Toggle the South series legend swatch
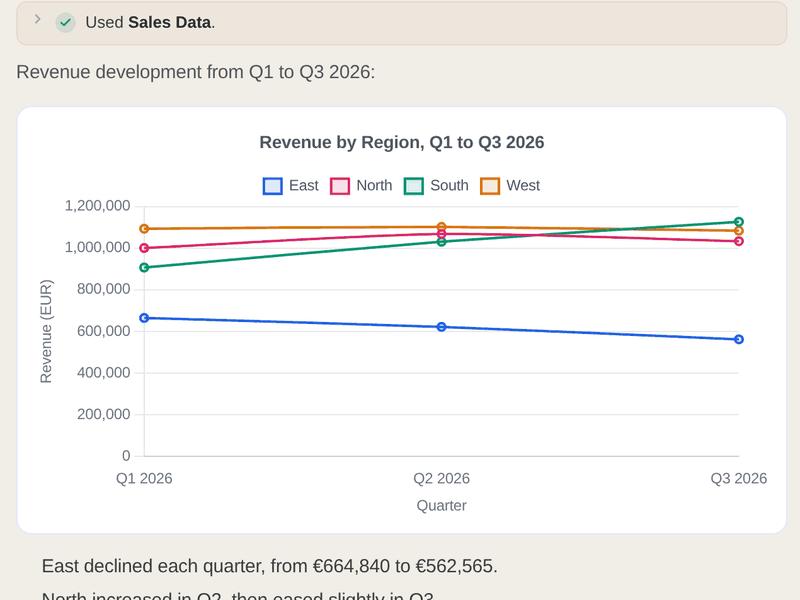Viewport: 800px width, 600px height. pyautogui.click(x=414, y=186)
